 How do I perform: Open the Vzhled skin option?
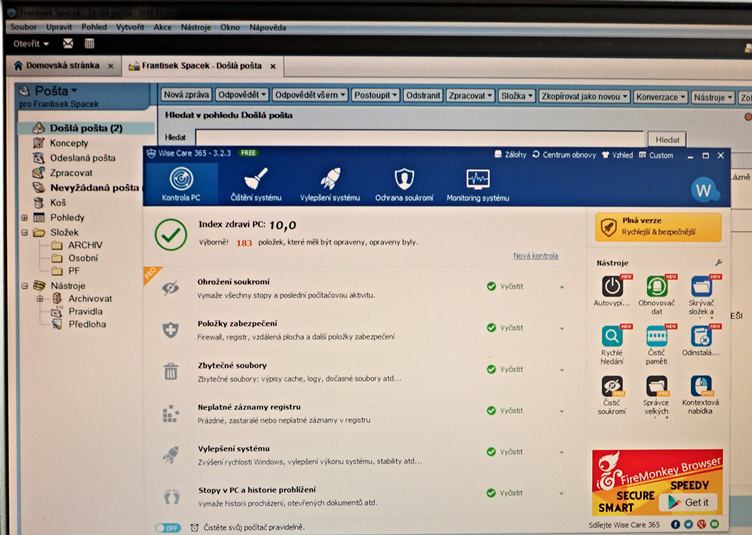click(617, 155)
